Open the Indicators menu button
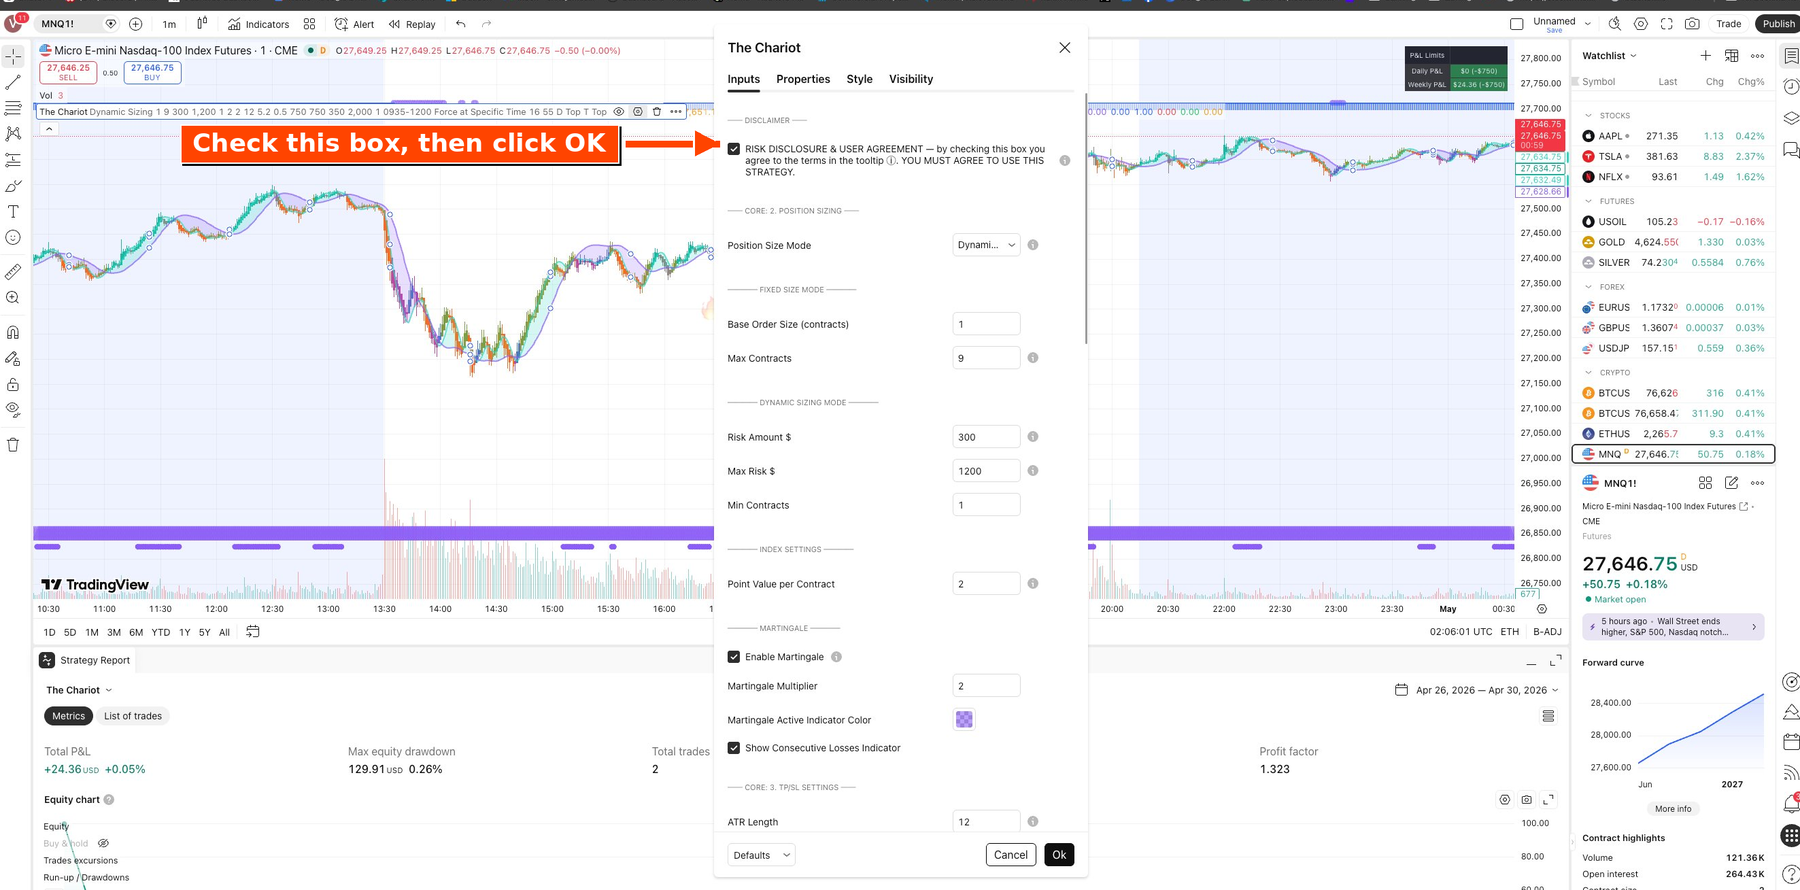Image resolution: width=1800 pixels, height=890 pixels. (x=259, y=24)
